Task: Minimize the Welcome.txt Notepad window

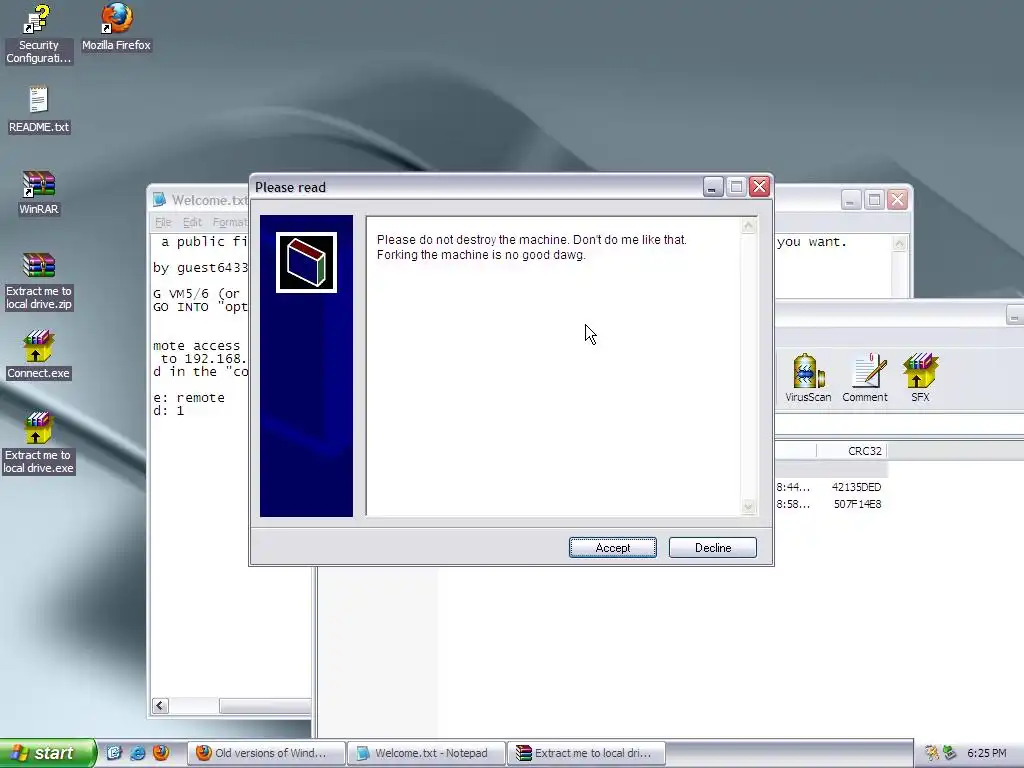Action: click(850, 200)
